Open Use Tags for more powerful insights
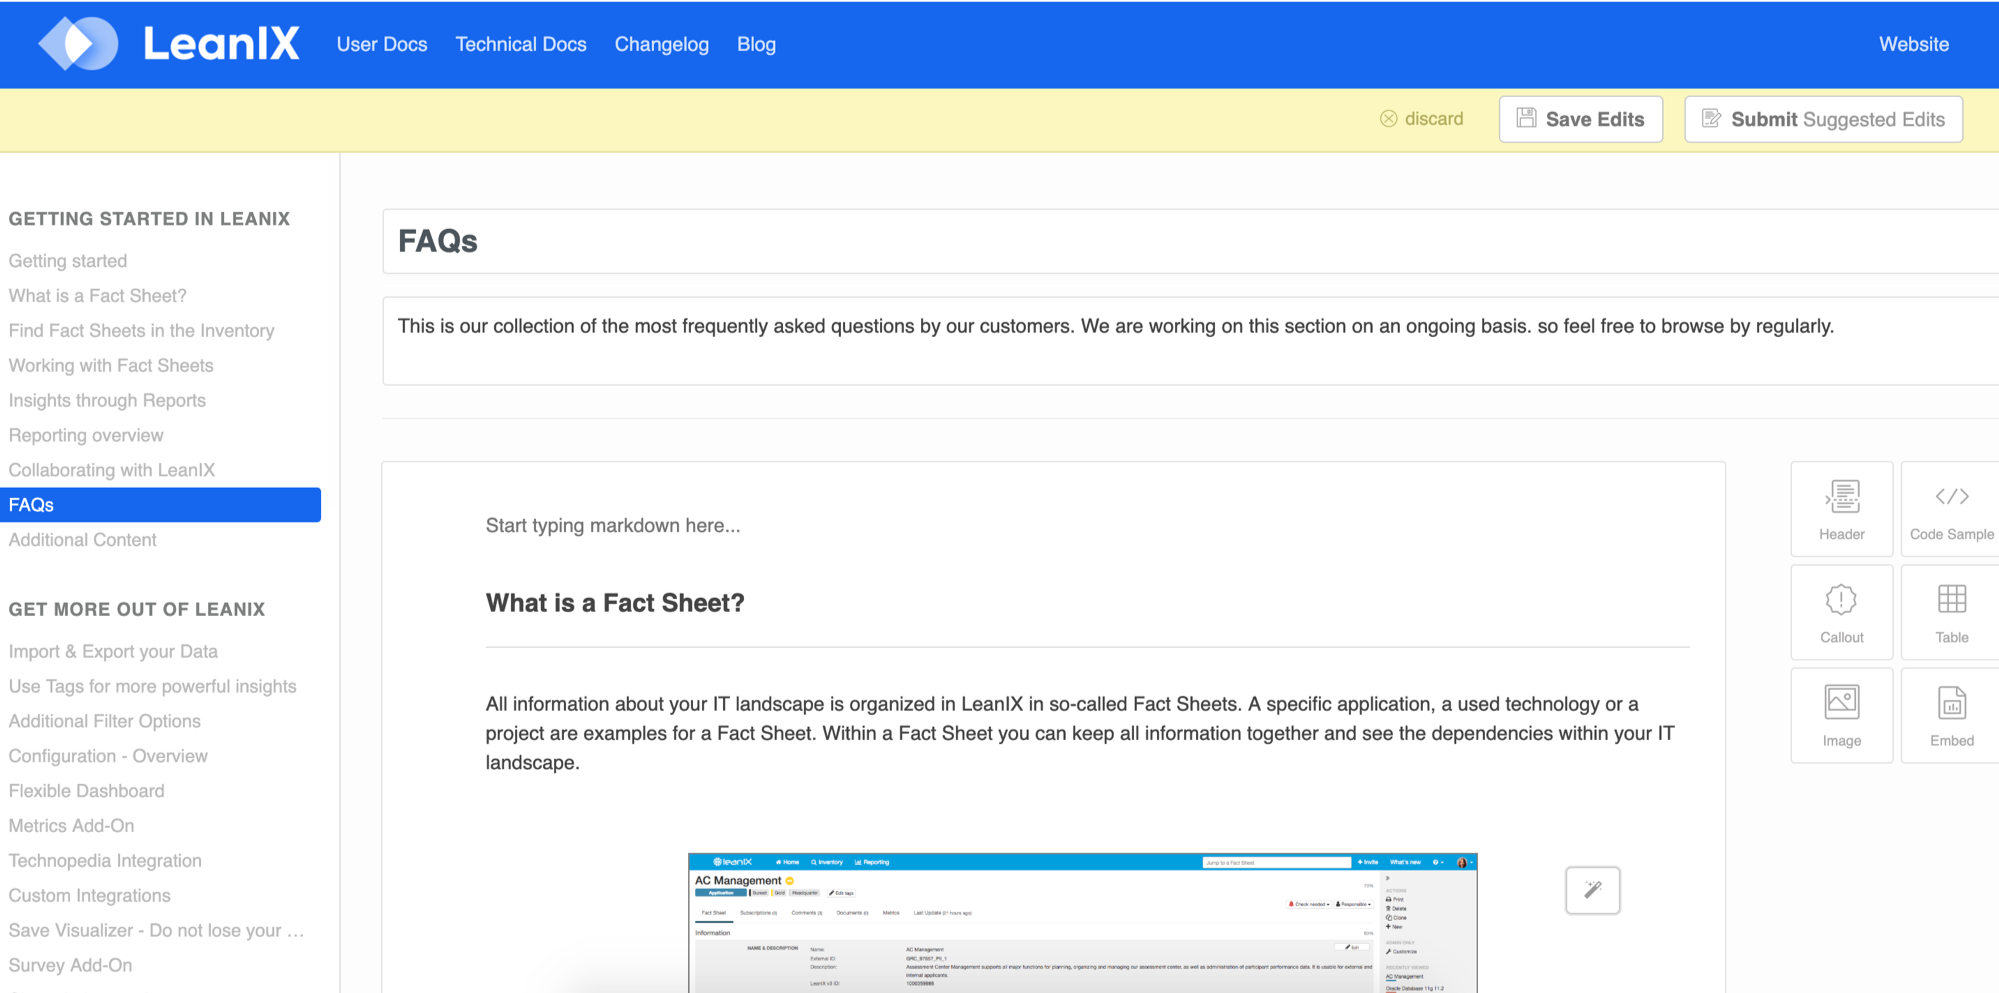Image resolution: width=1999 pixels, height=993 pixels. coord(153,687)
